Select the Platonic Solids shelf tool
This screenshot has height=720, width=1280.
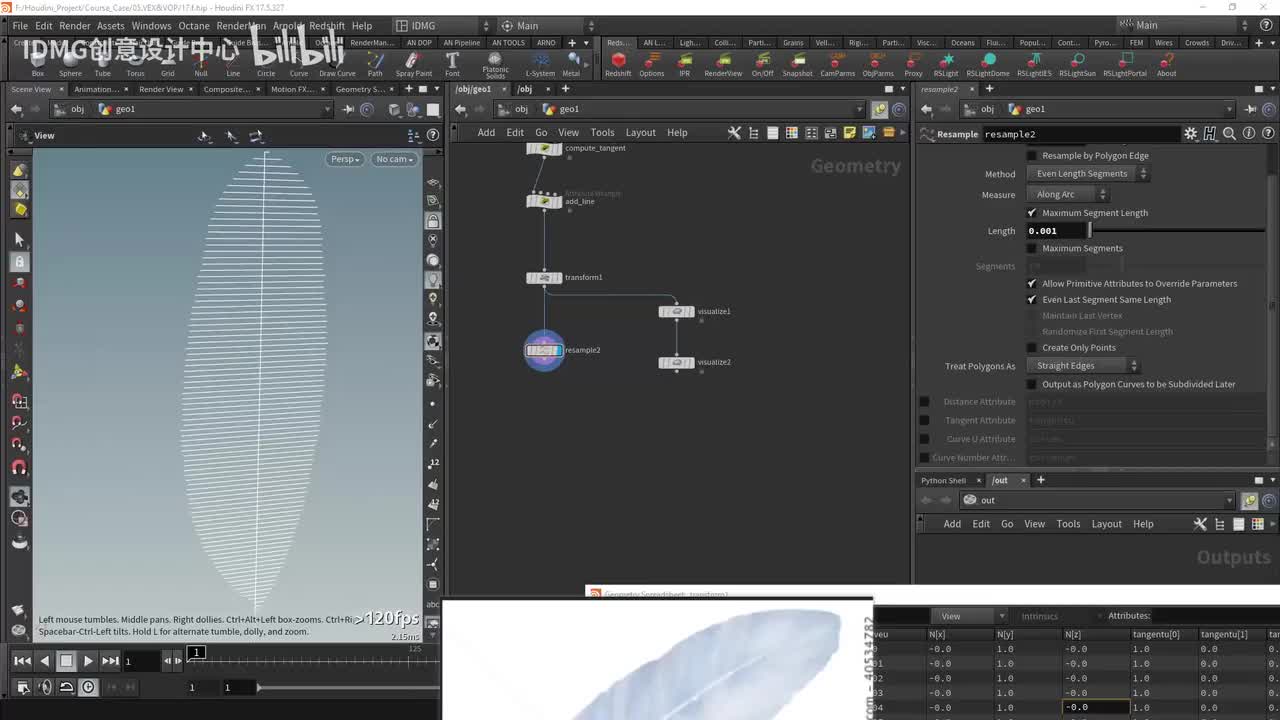coord(495,66)
